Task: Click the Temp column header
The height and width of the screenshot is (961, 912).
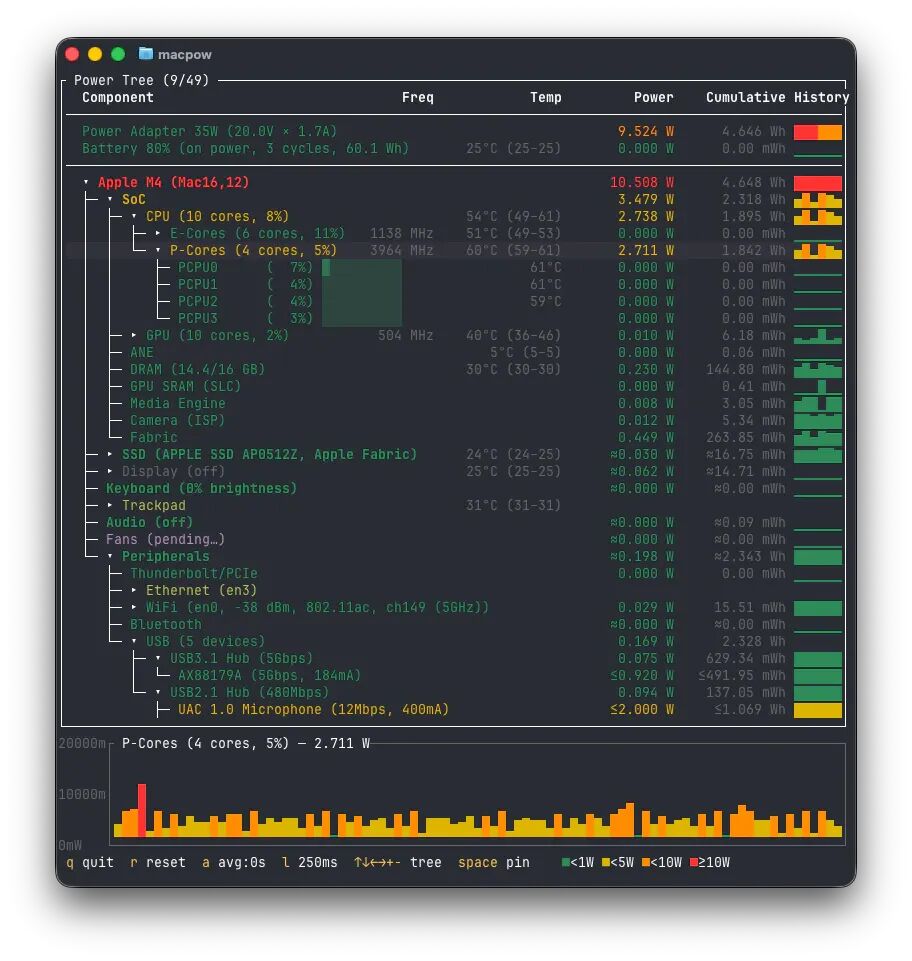Action: point(545,97)
